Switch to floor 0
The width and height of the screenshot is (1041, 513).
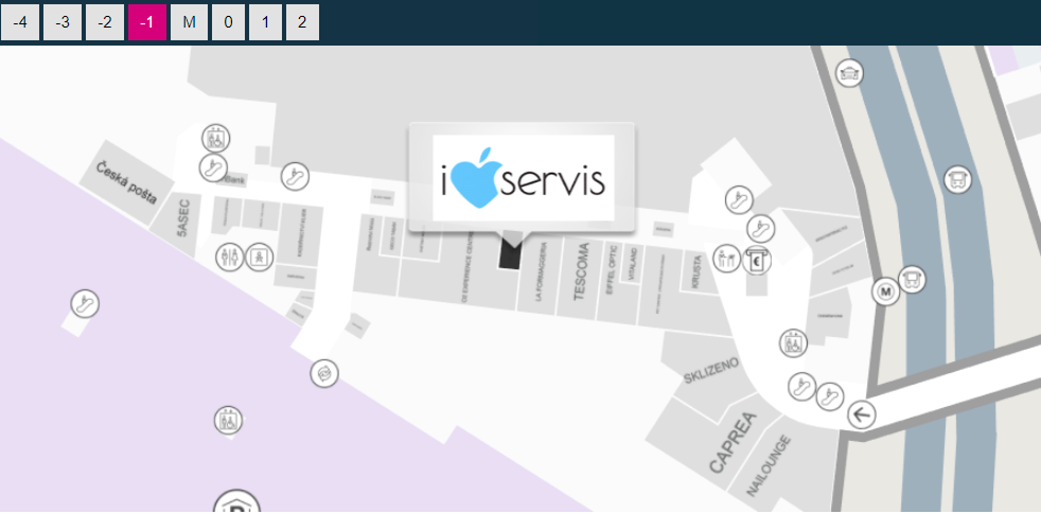[228, 23]
